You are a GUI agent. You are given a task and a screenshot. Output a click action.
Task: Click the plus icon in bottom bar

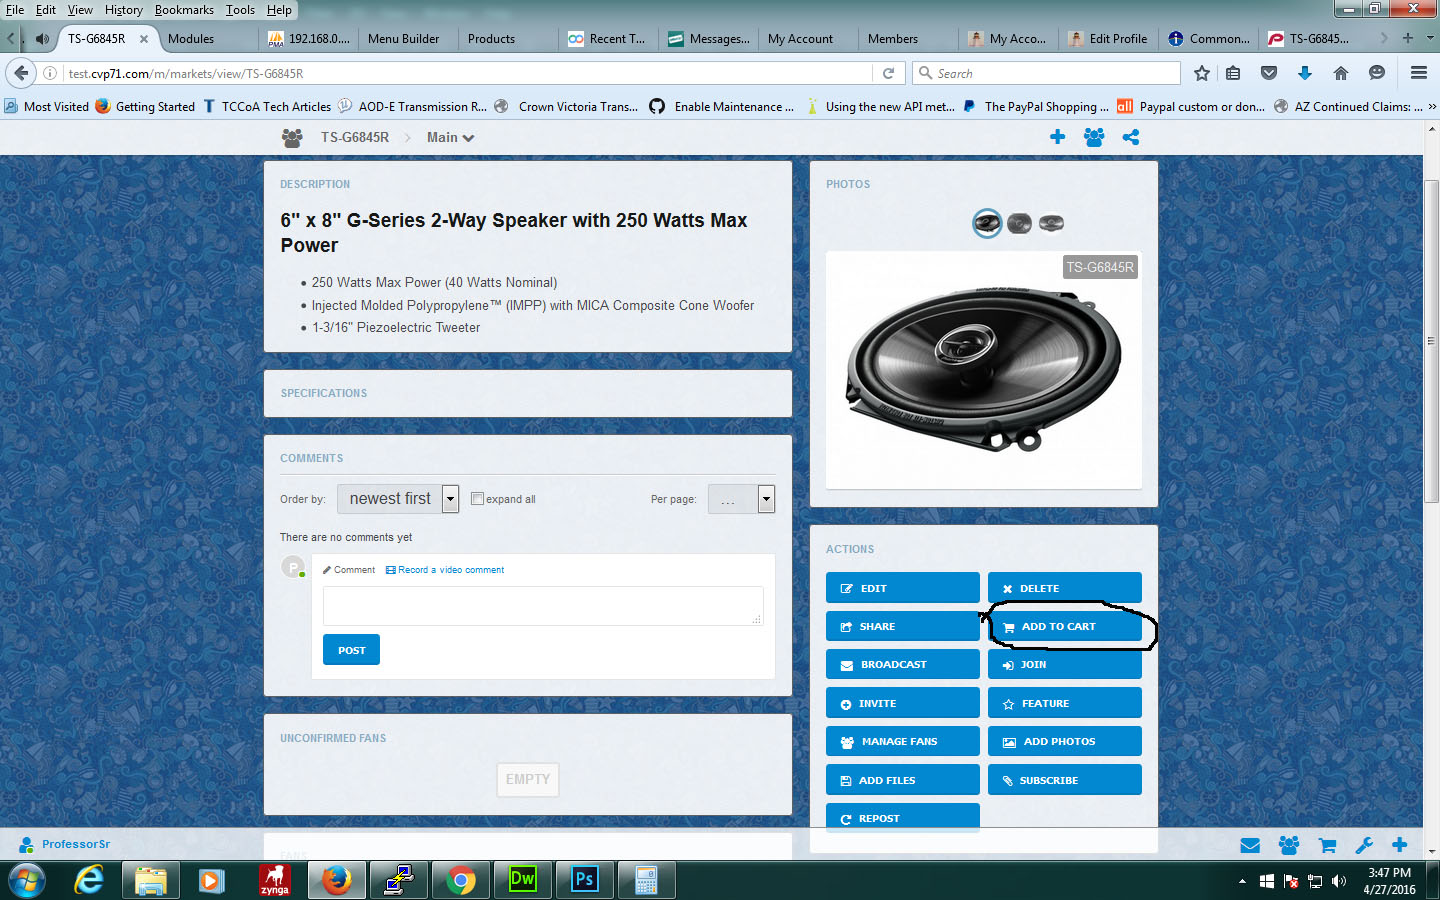click(x=1400, y=845)
